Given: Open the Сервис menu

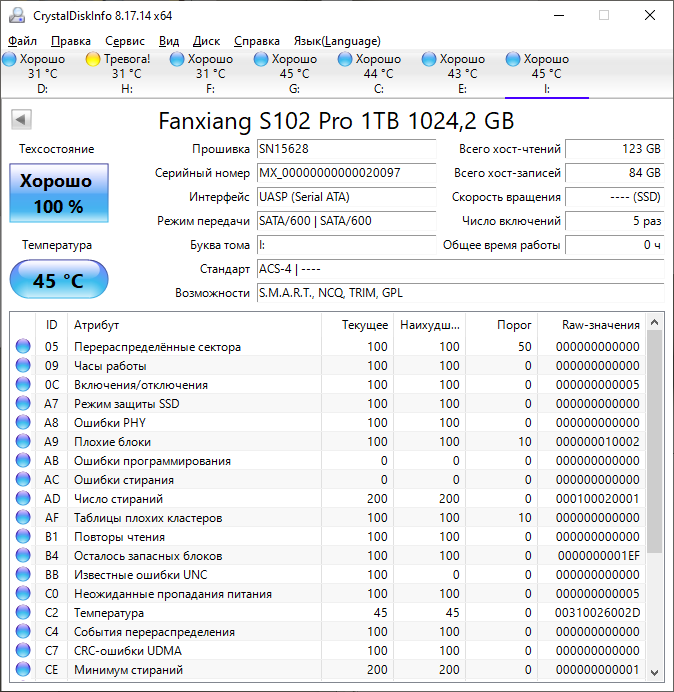Looking at the screenshot, I should 125,41.
